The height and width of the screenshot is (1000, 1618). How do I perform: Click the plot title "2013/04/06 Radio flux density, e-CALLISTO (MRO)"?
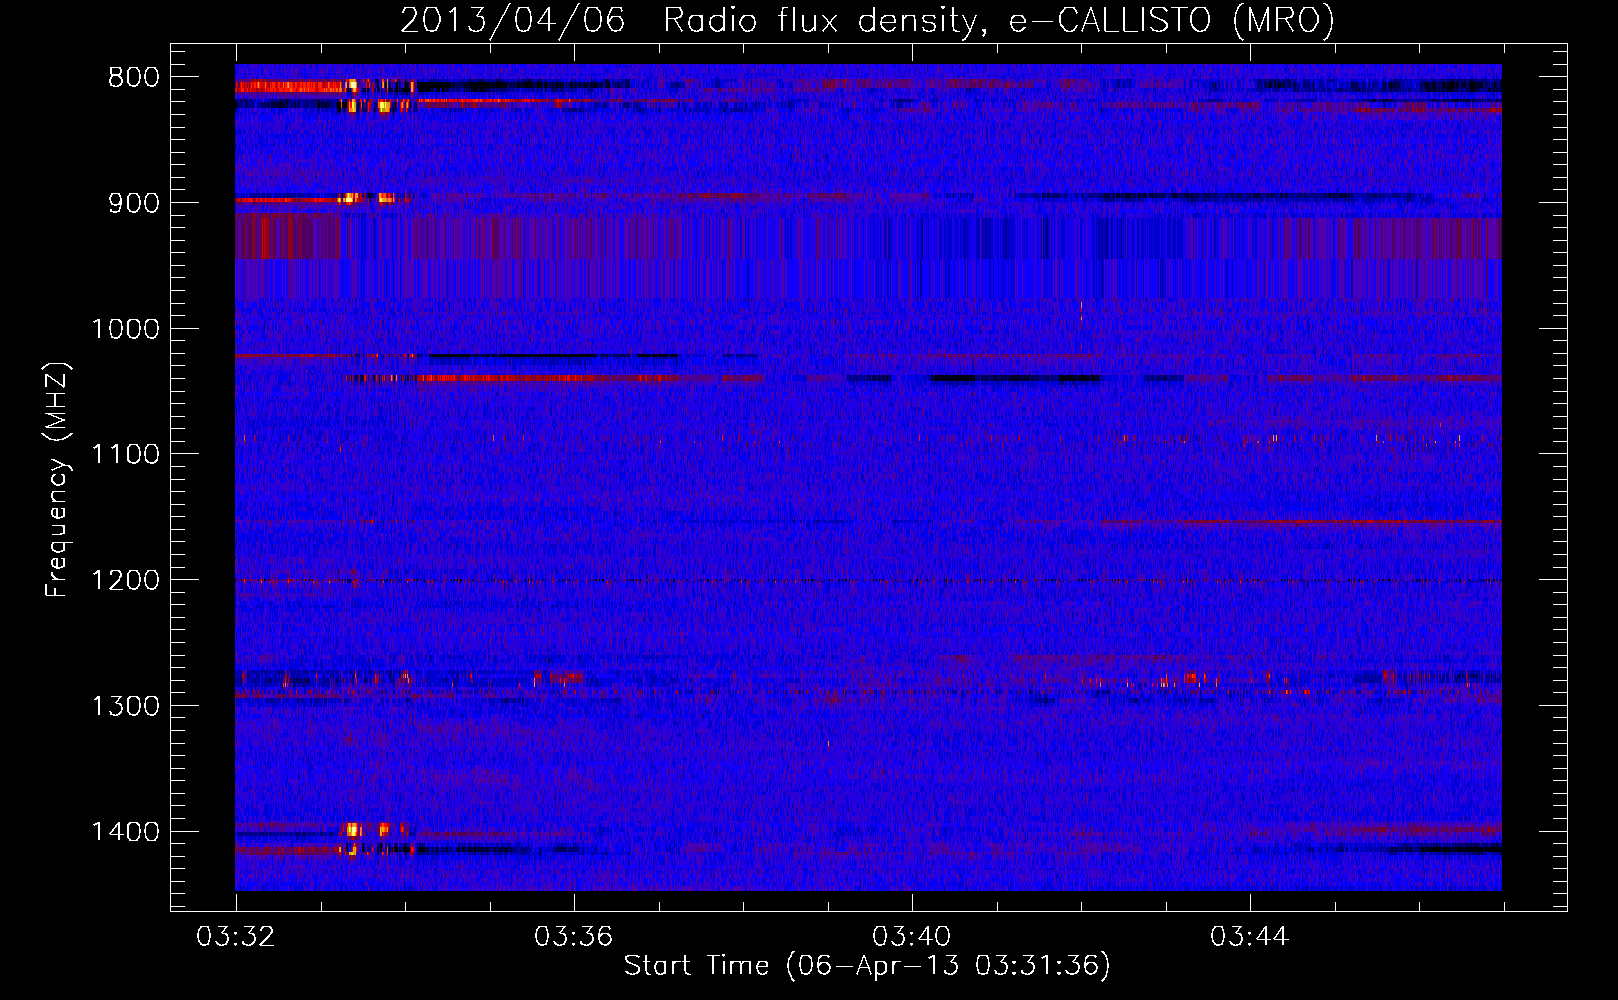pos(867,20)
